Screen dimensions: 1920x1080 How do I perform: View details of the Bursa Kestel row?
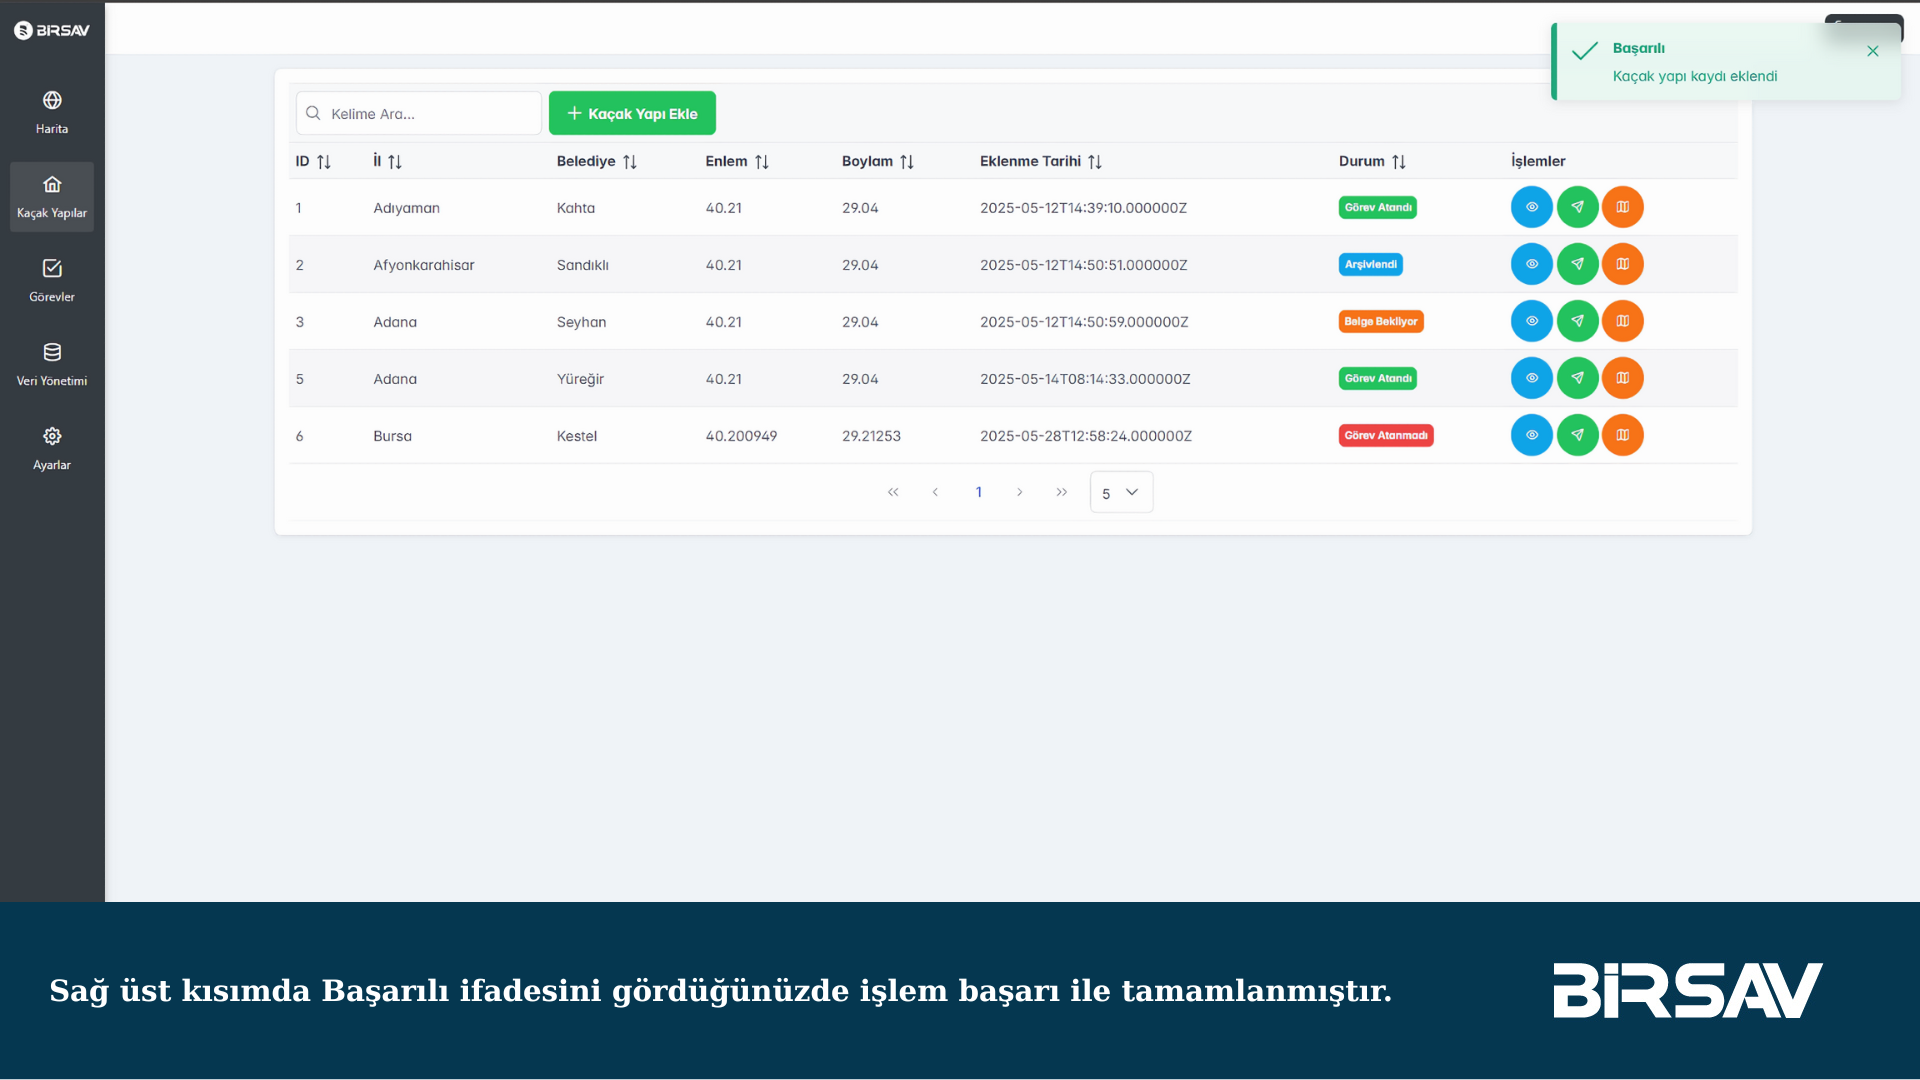click(1532, 435)
